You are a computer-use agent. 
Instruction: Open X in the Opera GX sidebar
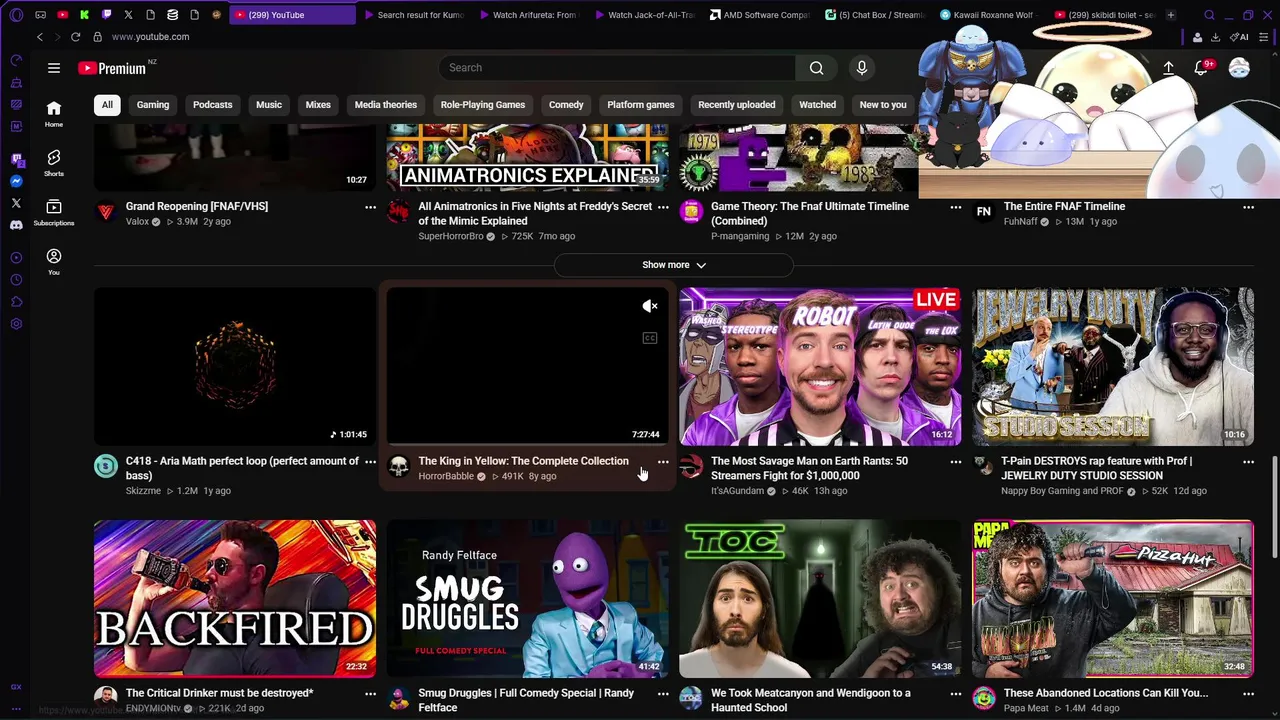coord(16,203)
